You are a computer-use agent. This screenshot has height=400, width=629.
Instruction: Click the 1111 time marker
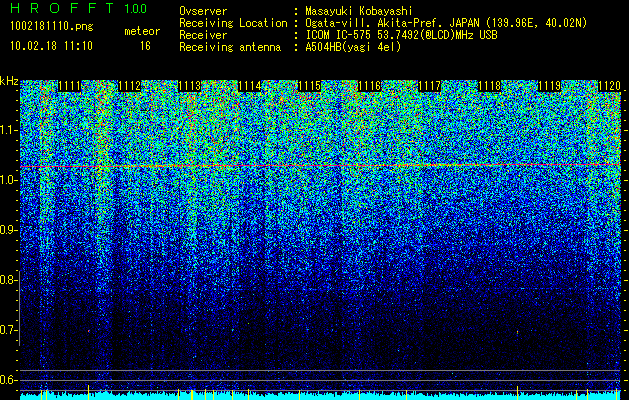tap(69, 86)
